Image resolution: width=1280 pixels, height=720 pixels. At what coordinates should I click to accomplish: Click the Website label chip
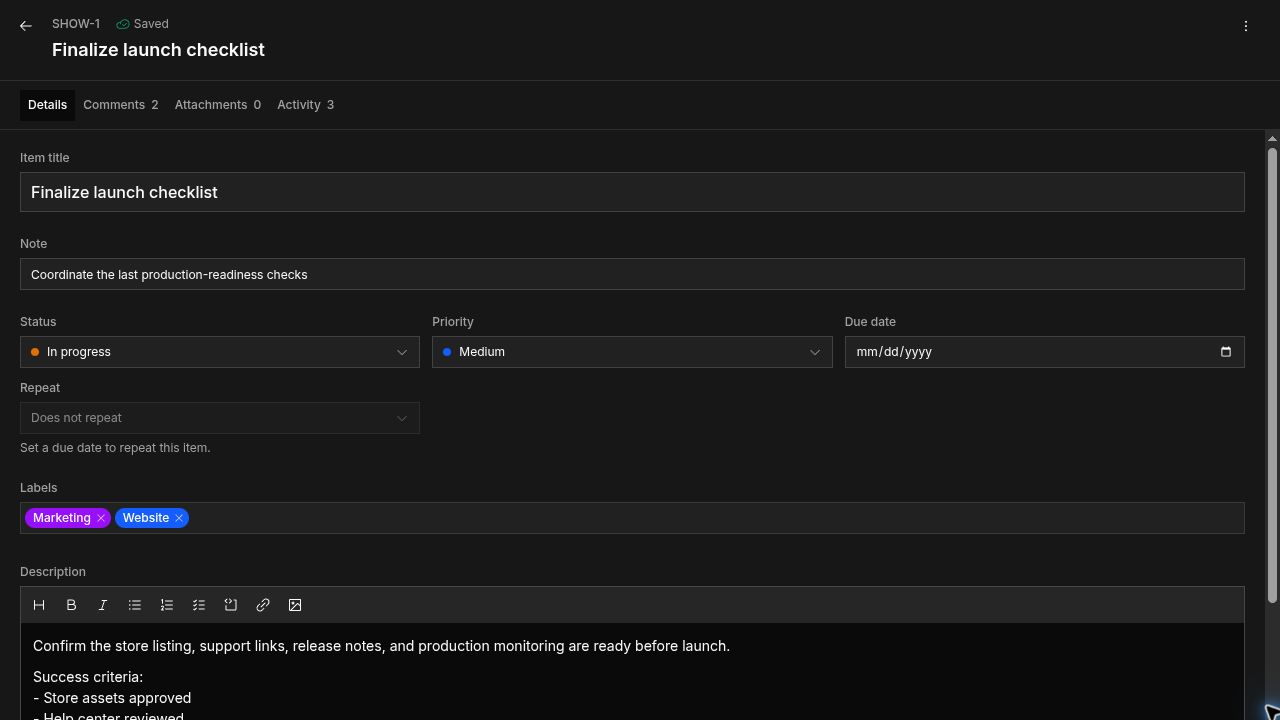point(146,518)
